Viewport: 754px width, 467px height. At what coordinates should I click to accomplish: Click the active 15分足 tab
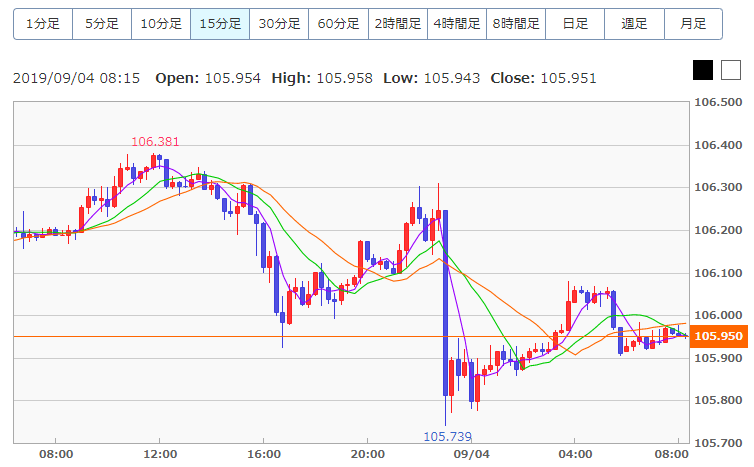pyautogui.click(x=219, y=23)
